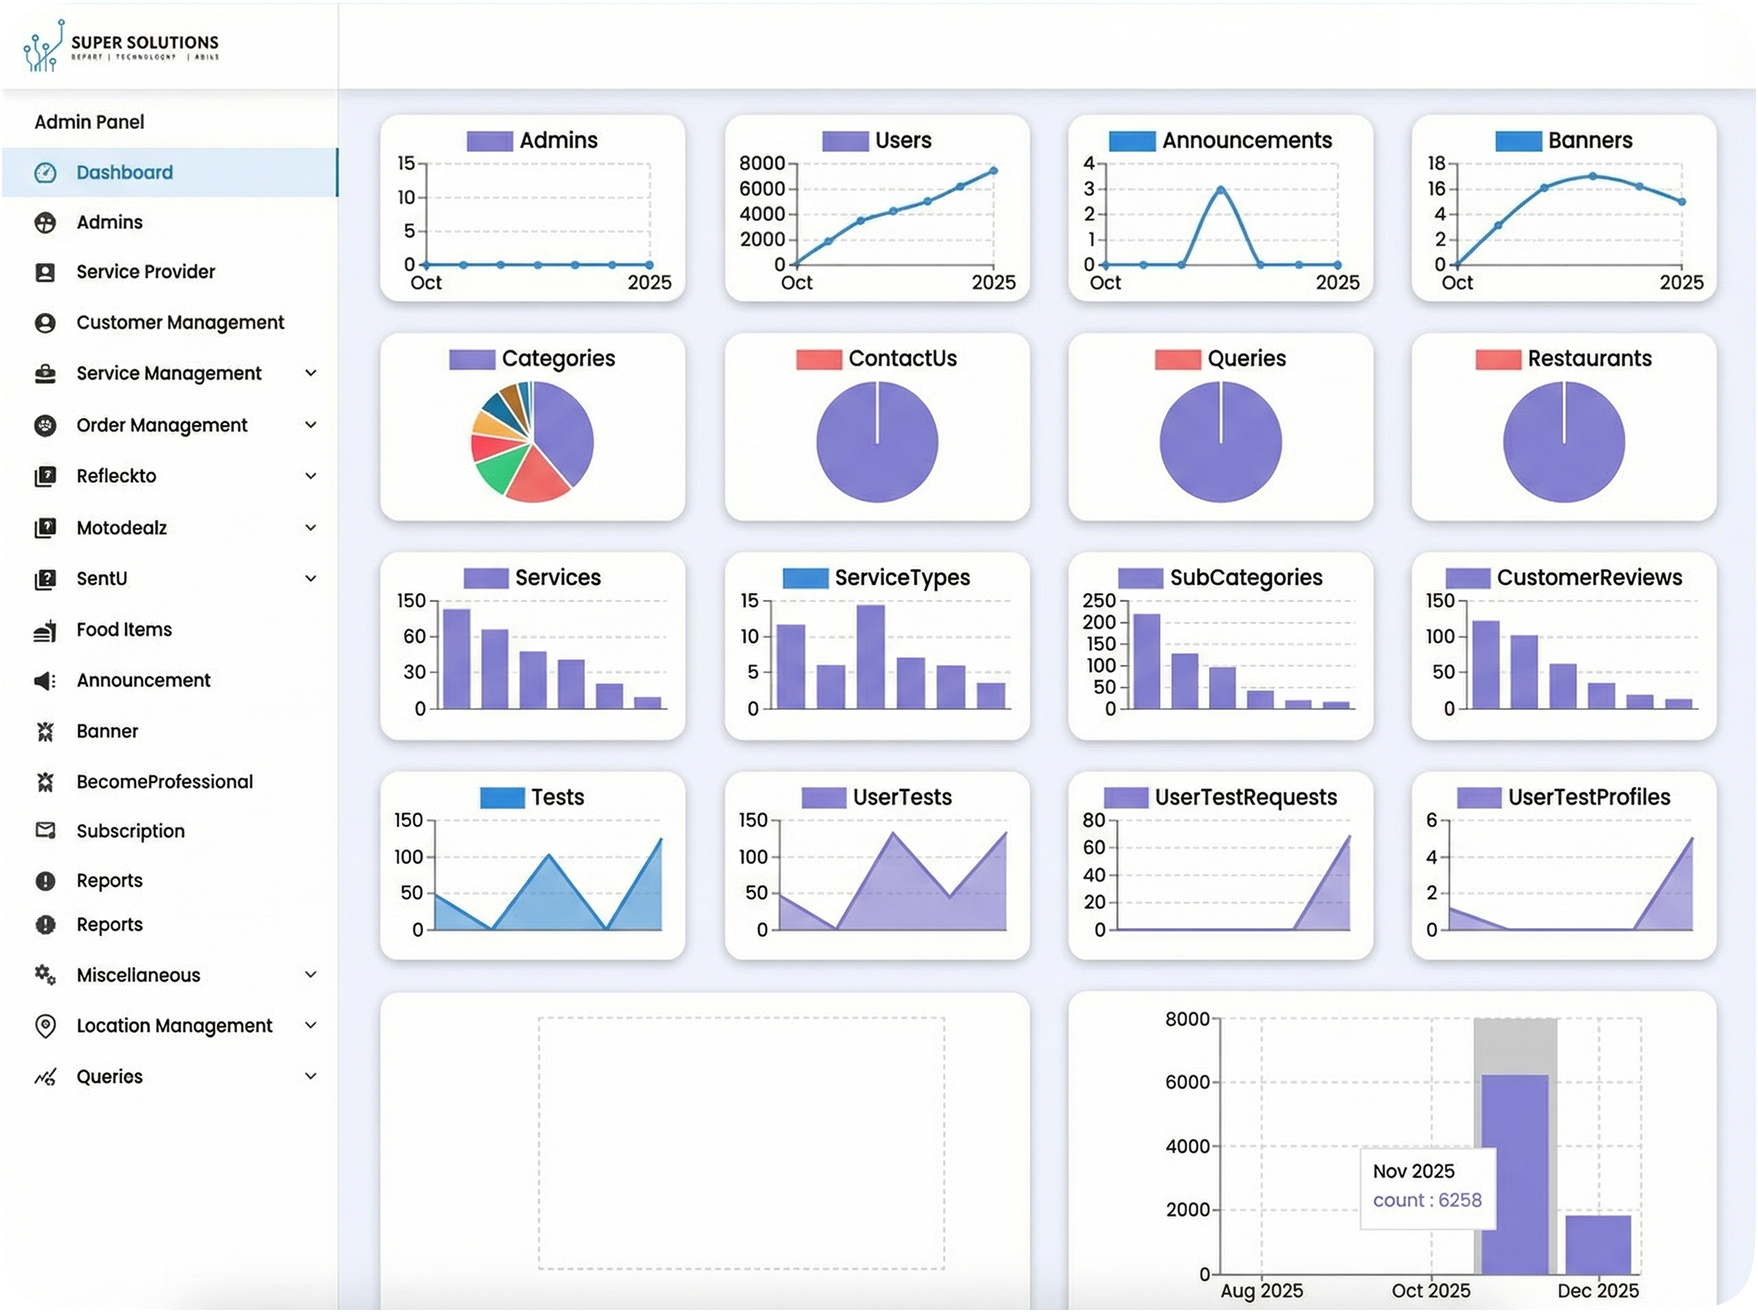This screenshot has width=1758, height=1312.
Task: Click the Dec 2025 bar in chart
Action: tap(1597, 1244)
